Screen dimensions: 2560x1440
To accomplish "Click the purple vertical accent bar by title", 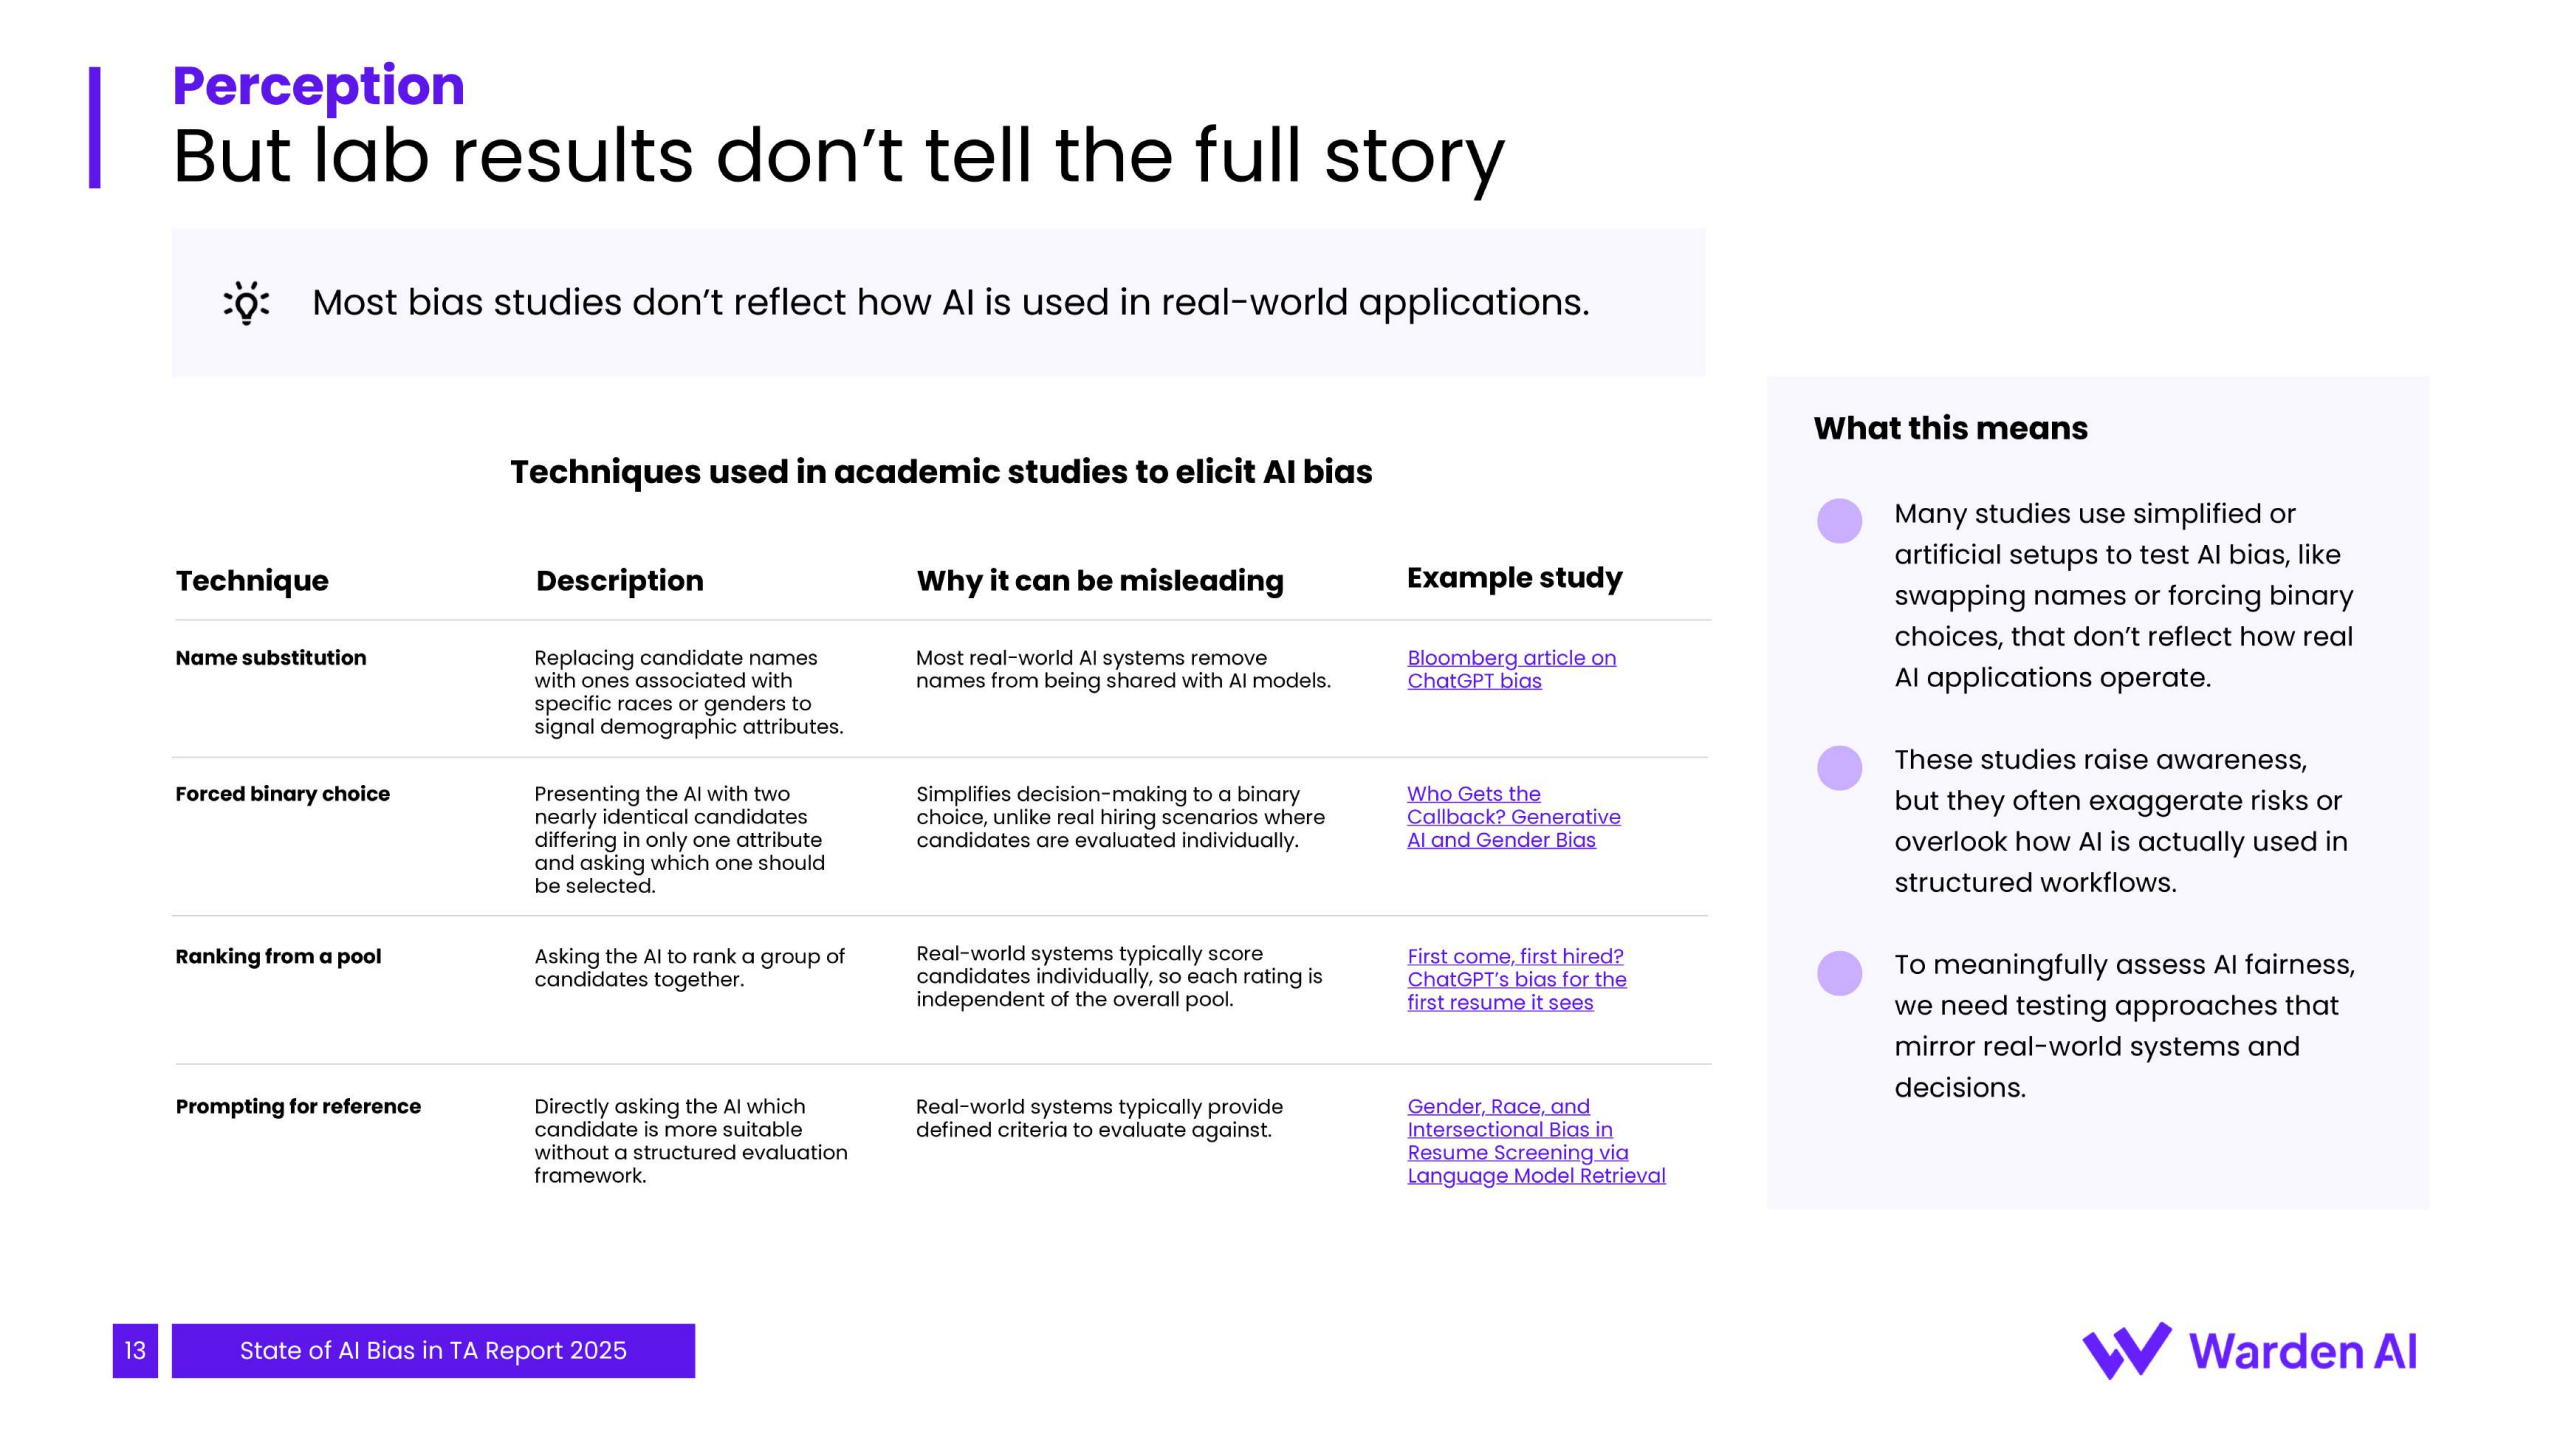I will point(95,127).
